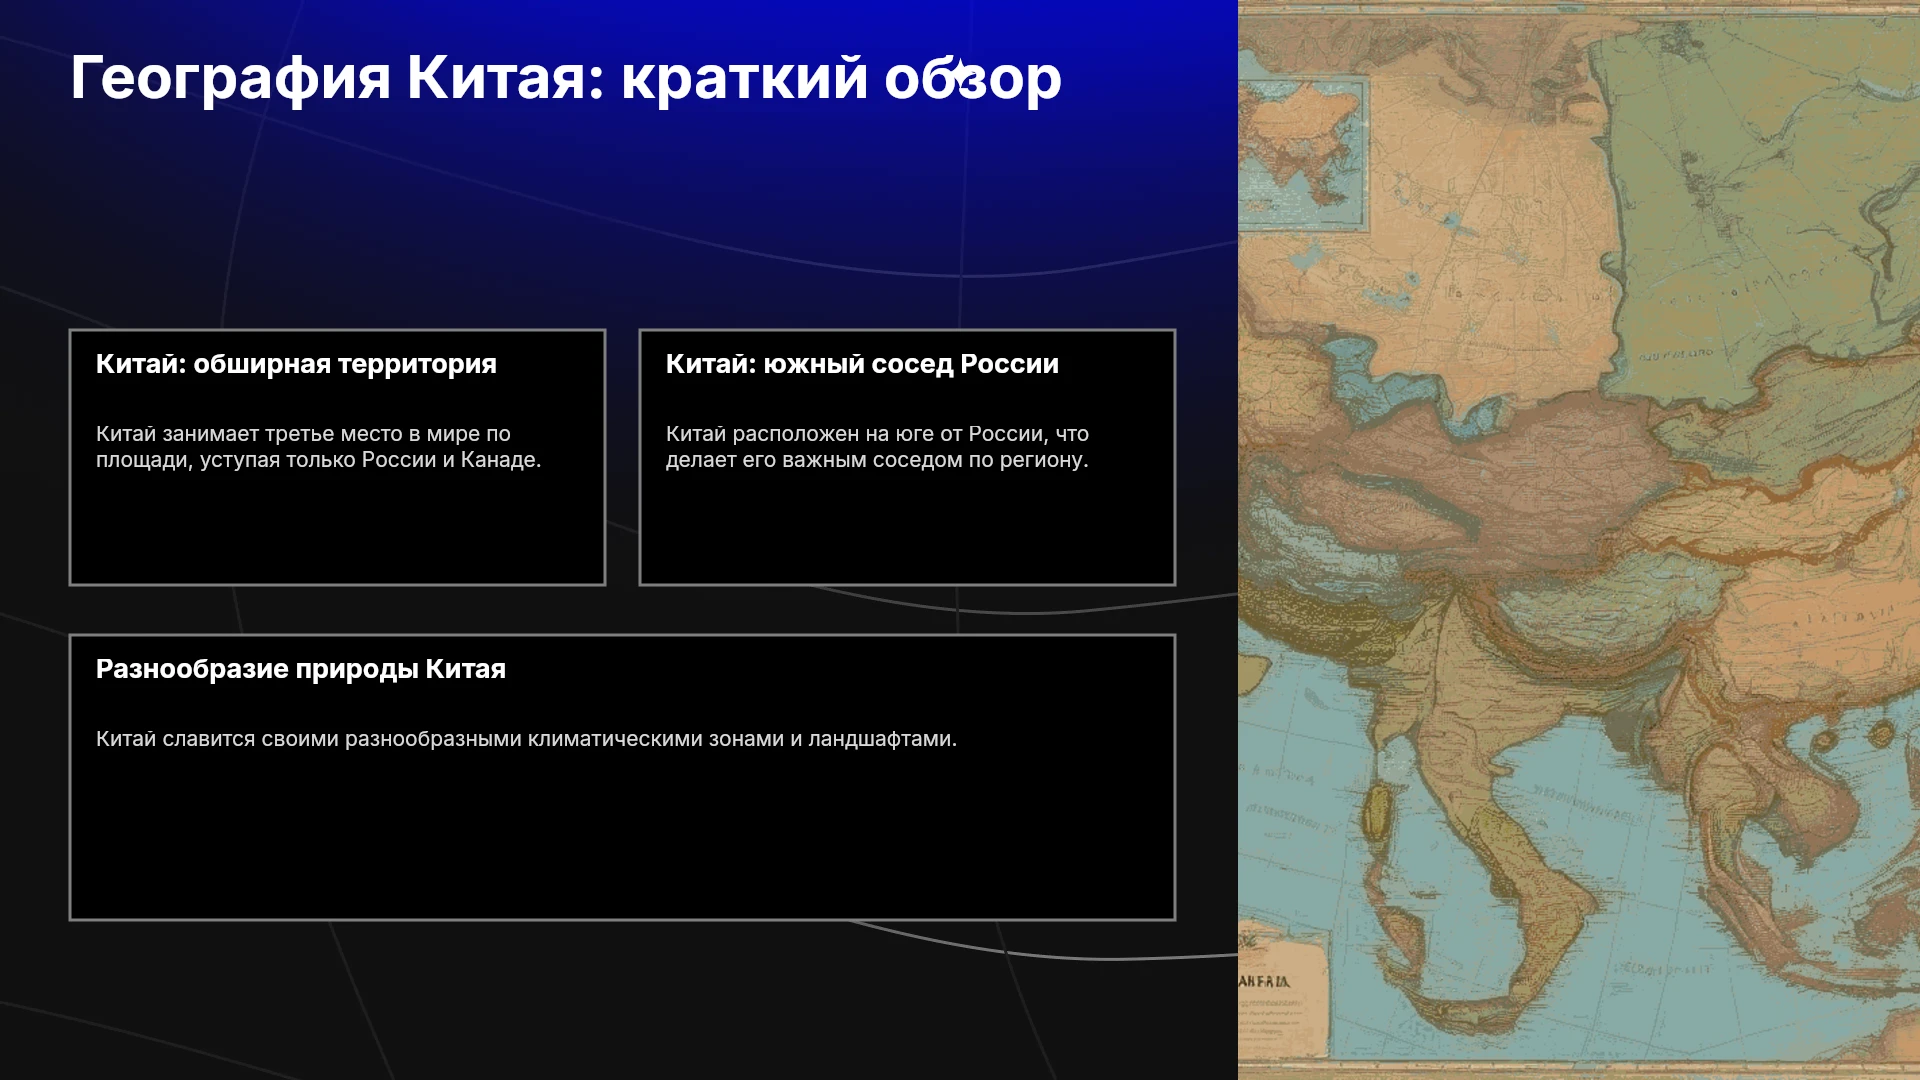The image size is (1920, 1080).
Task: Click the slide title "География Китая: краткий обзор"
Action: pos(566,78)
